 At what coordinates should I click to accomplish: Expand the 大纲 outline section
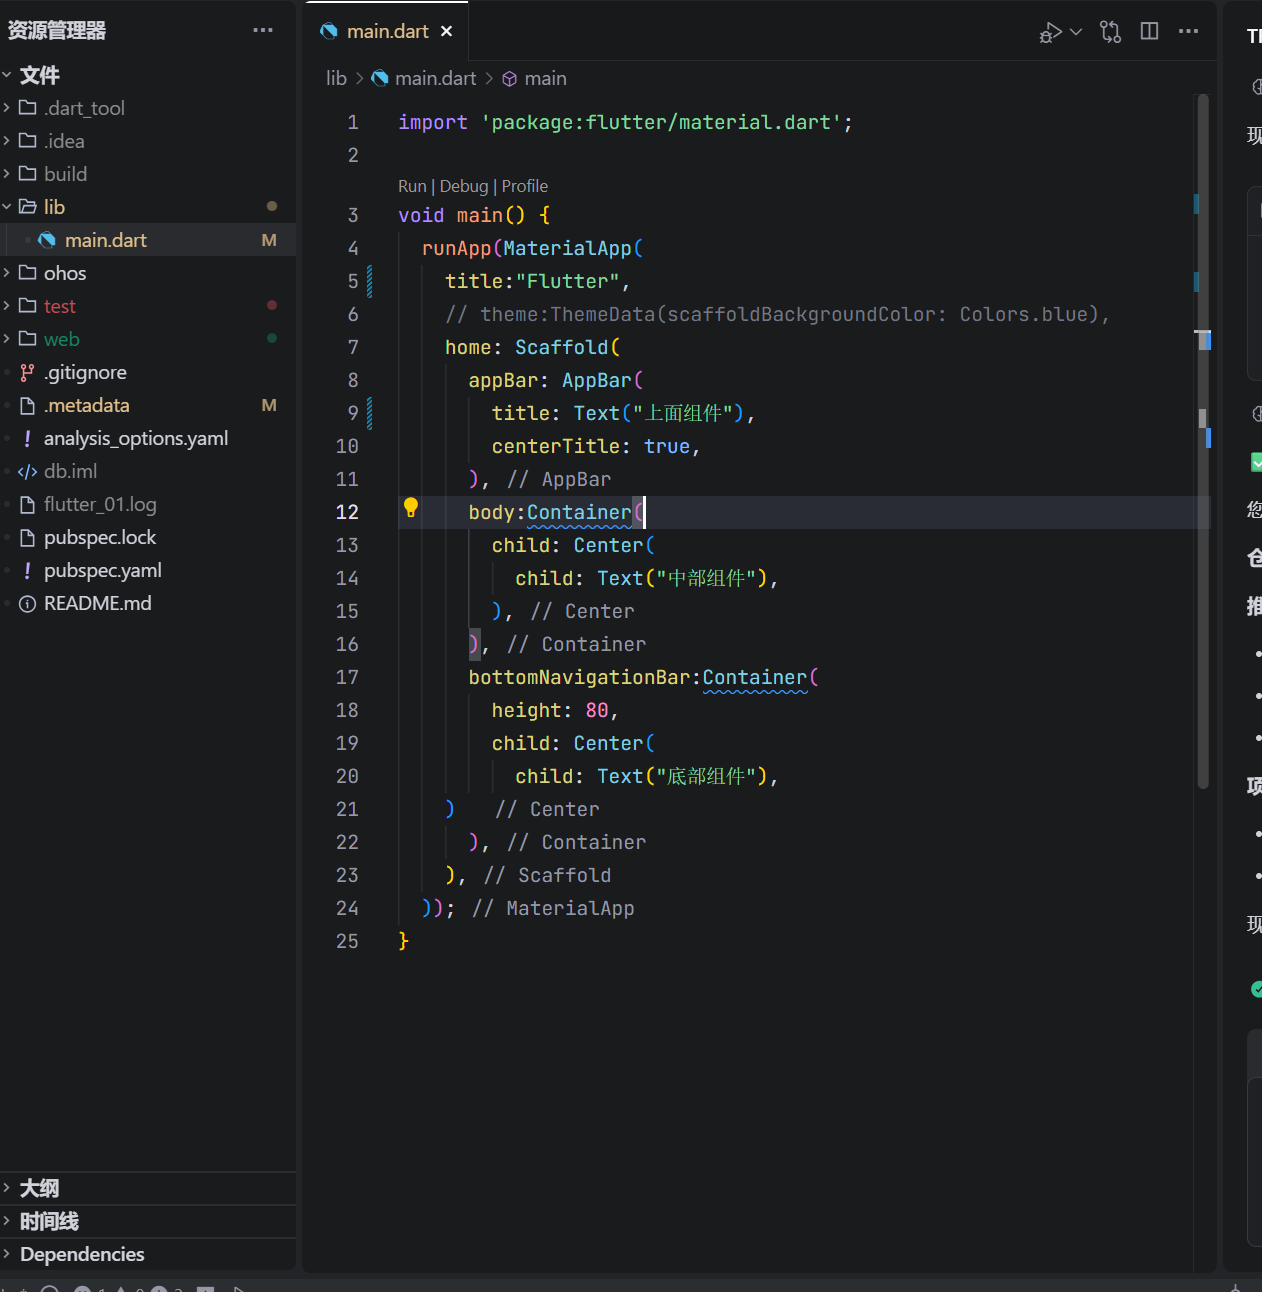[x=148, y=1188]
